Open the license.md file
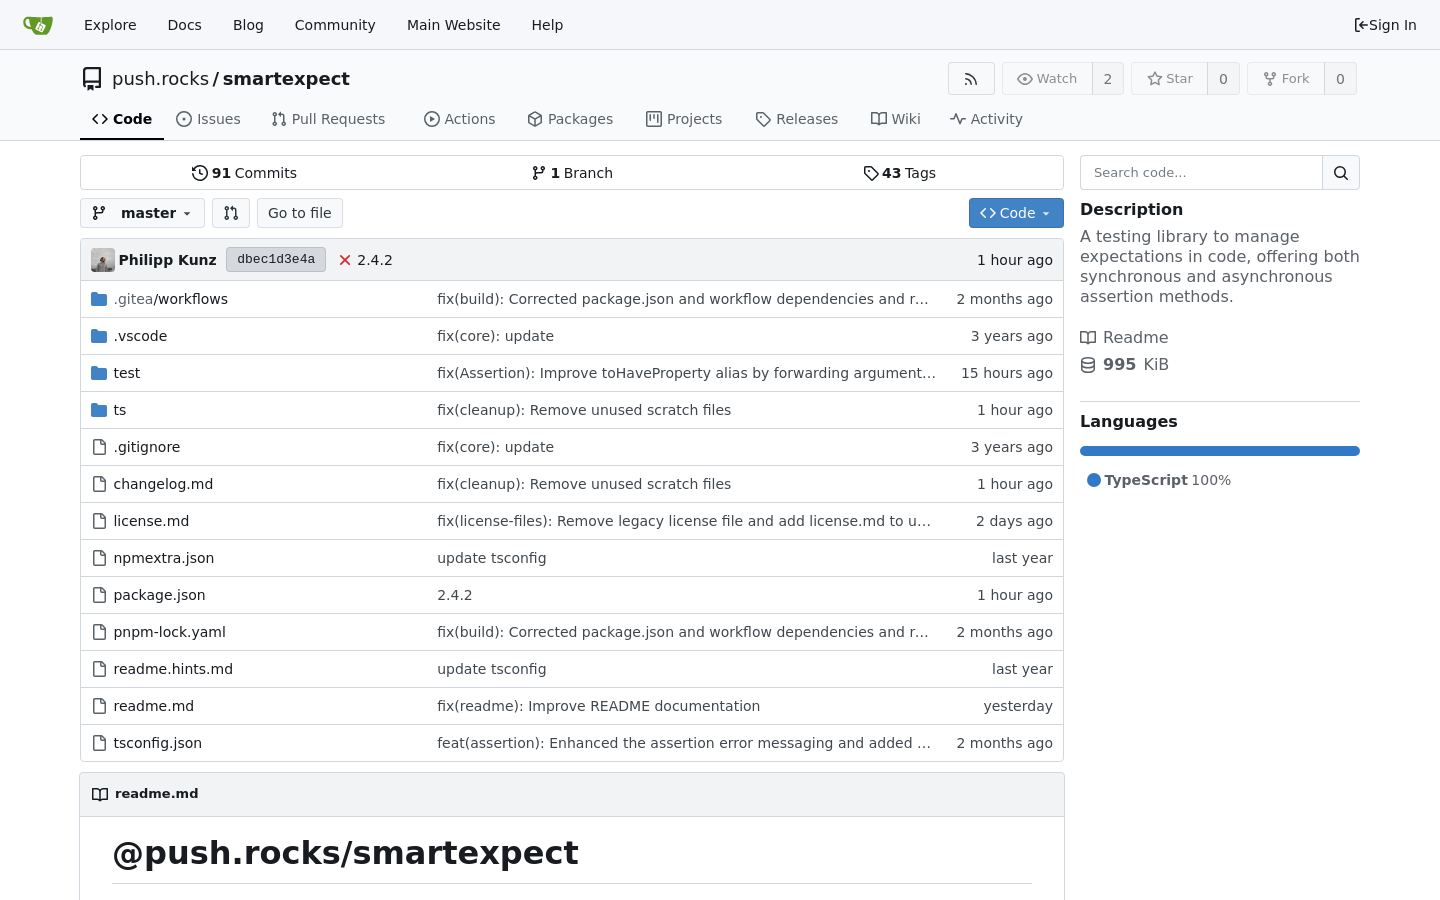 [x=151, y=521]
